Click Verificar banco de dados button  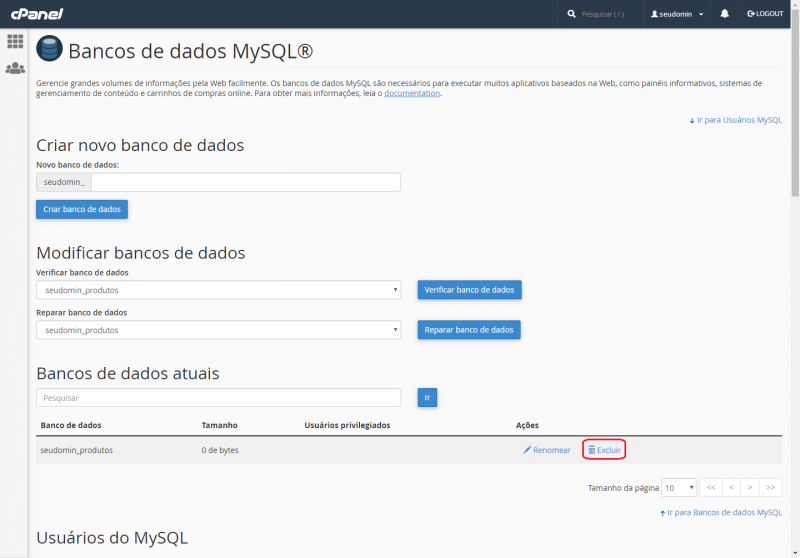[x=469, y=290]
